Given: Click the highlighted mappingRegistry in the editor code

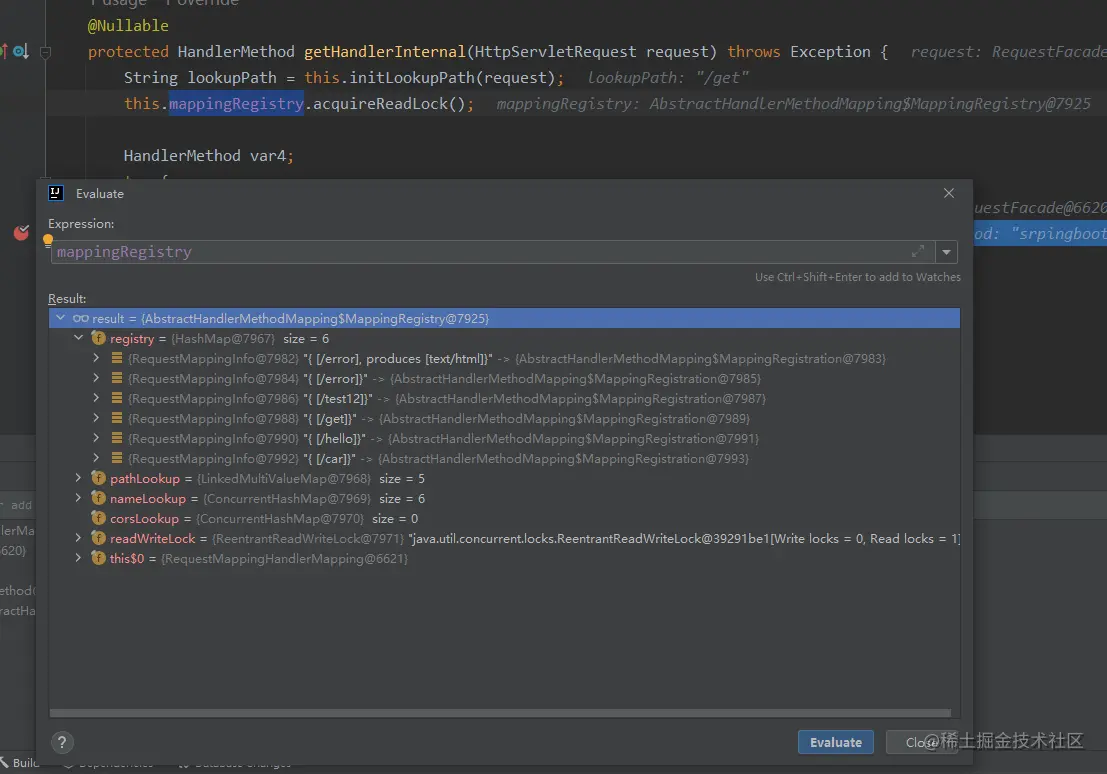Looking at the screenshot, I should coord(236,104).
